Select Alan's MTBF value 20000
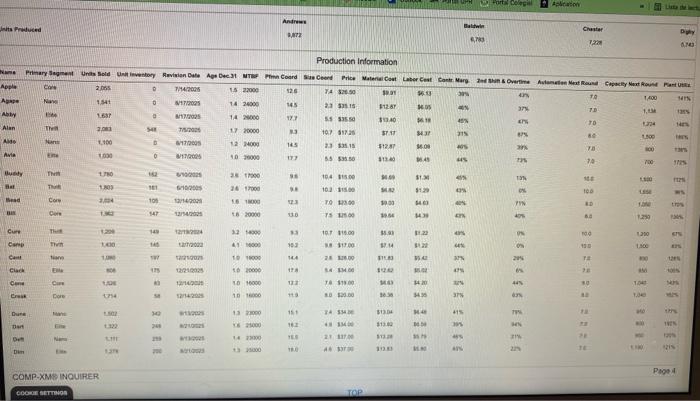The width and height of the screenshot is (700, 401). pyautogui.click(x=251, y=131)
